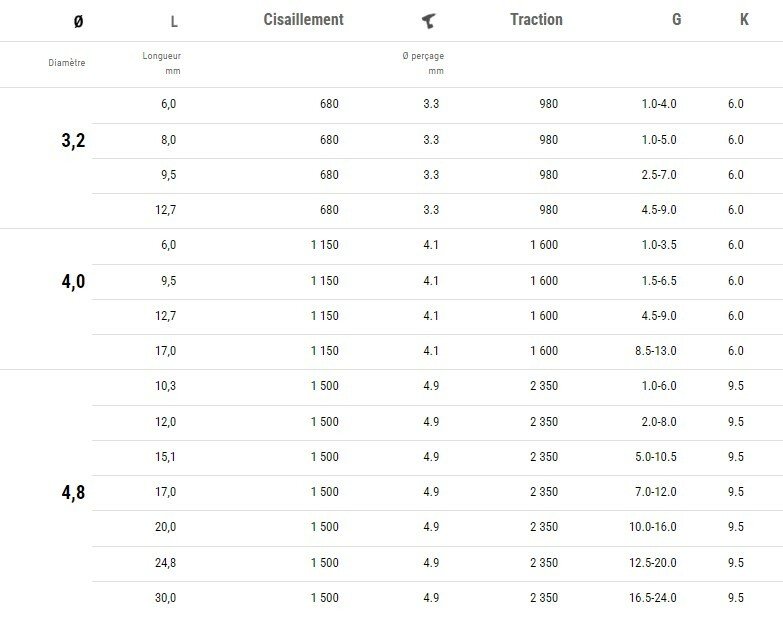Select the Traction column header

(x=536, y=20)
